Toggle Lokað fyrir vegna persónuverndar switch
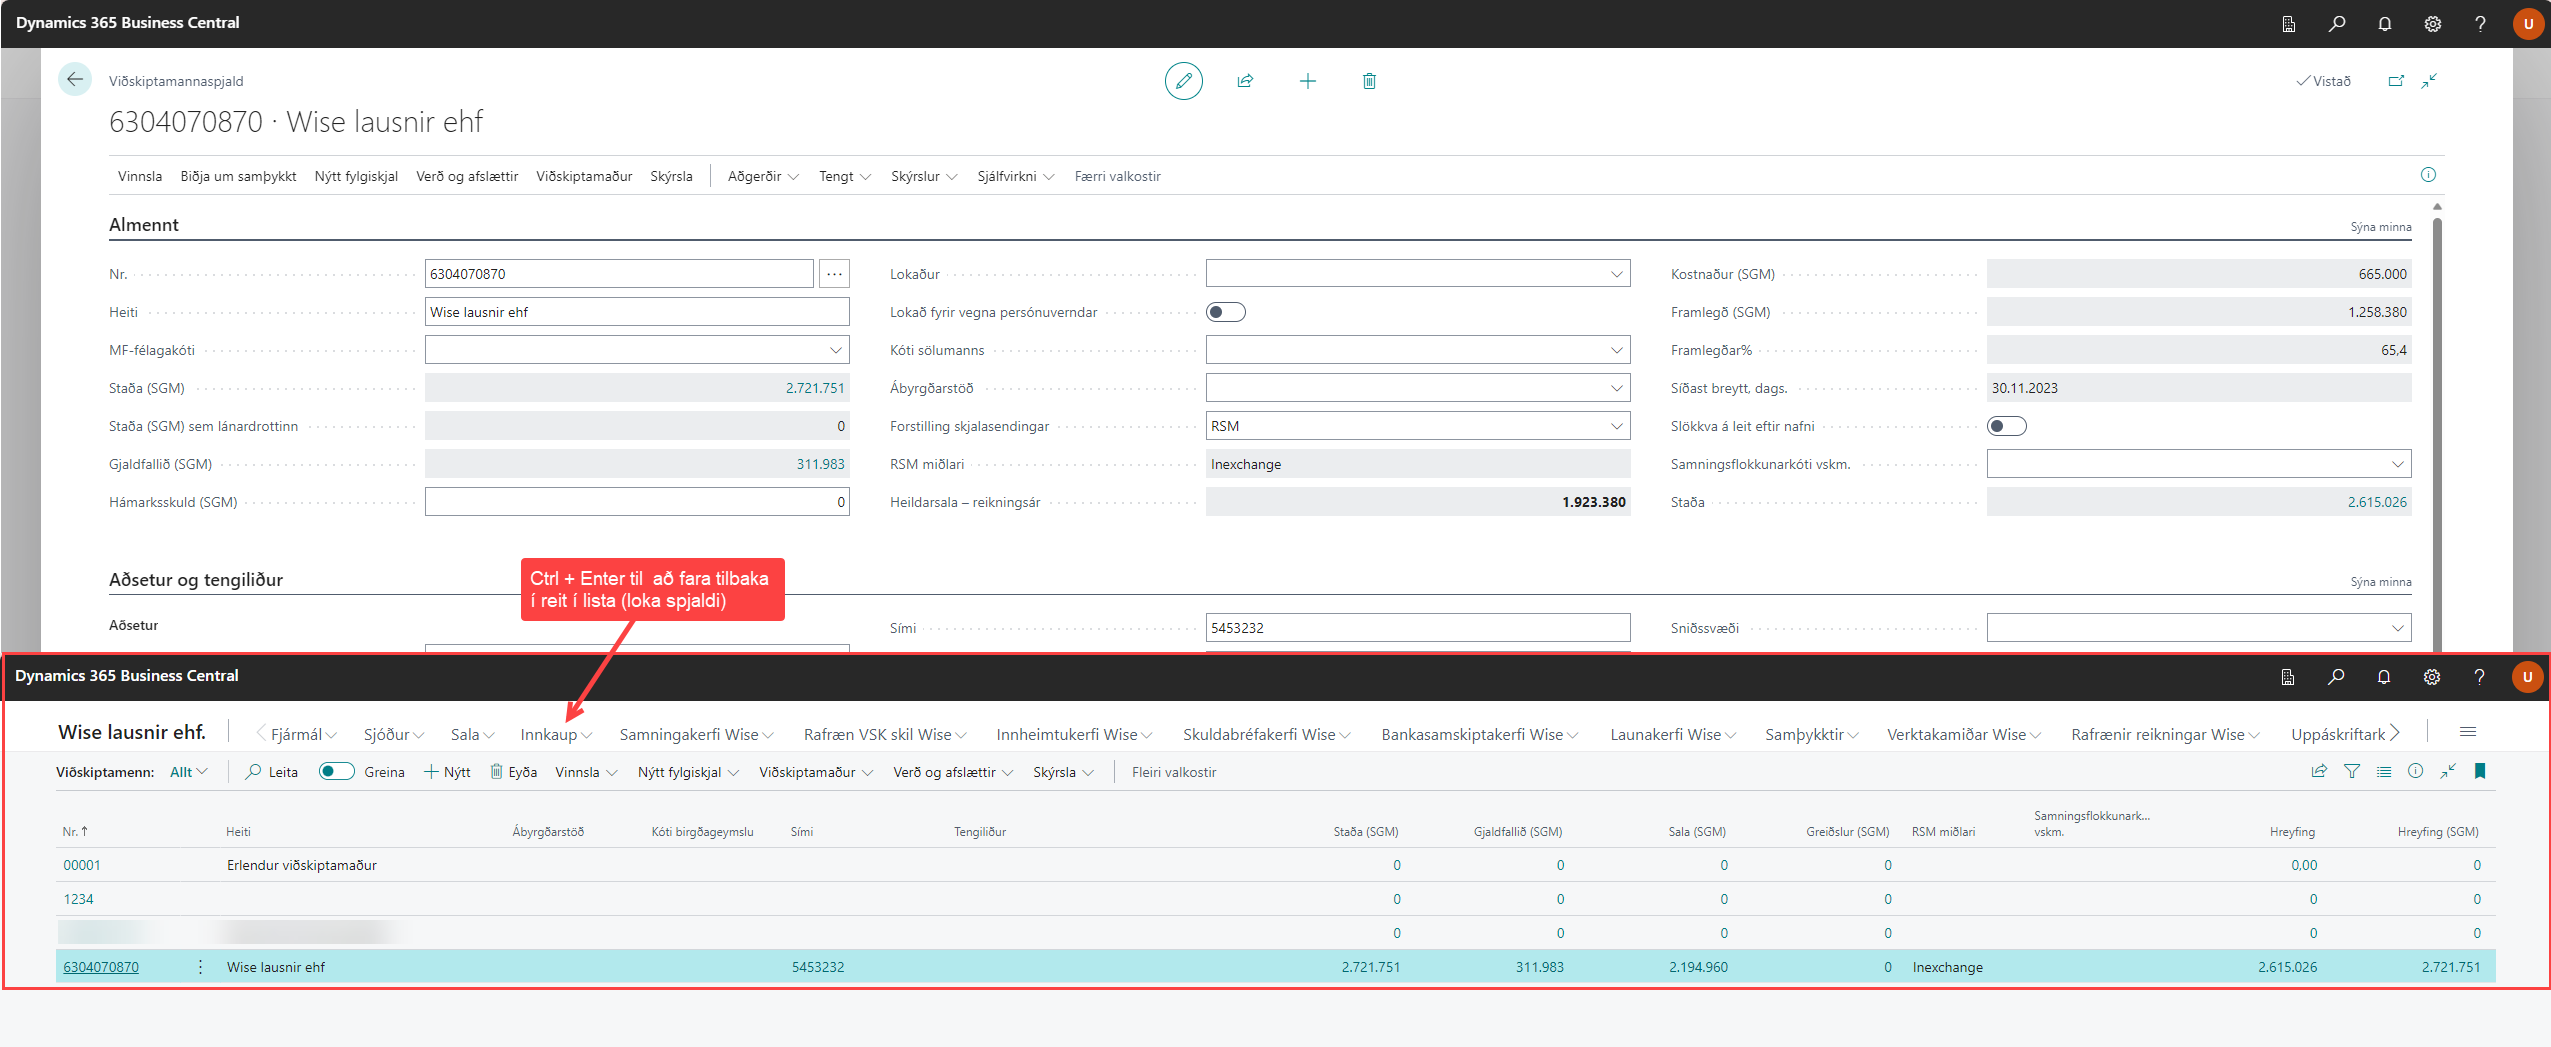The image size is (2551, 1047). (1225, 312)
